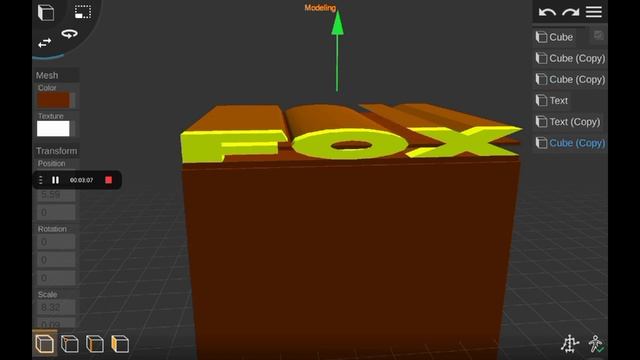Click cube icon beside Text (Copy)
The image size is (640, 360).
coord(541,122)
